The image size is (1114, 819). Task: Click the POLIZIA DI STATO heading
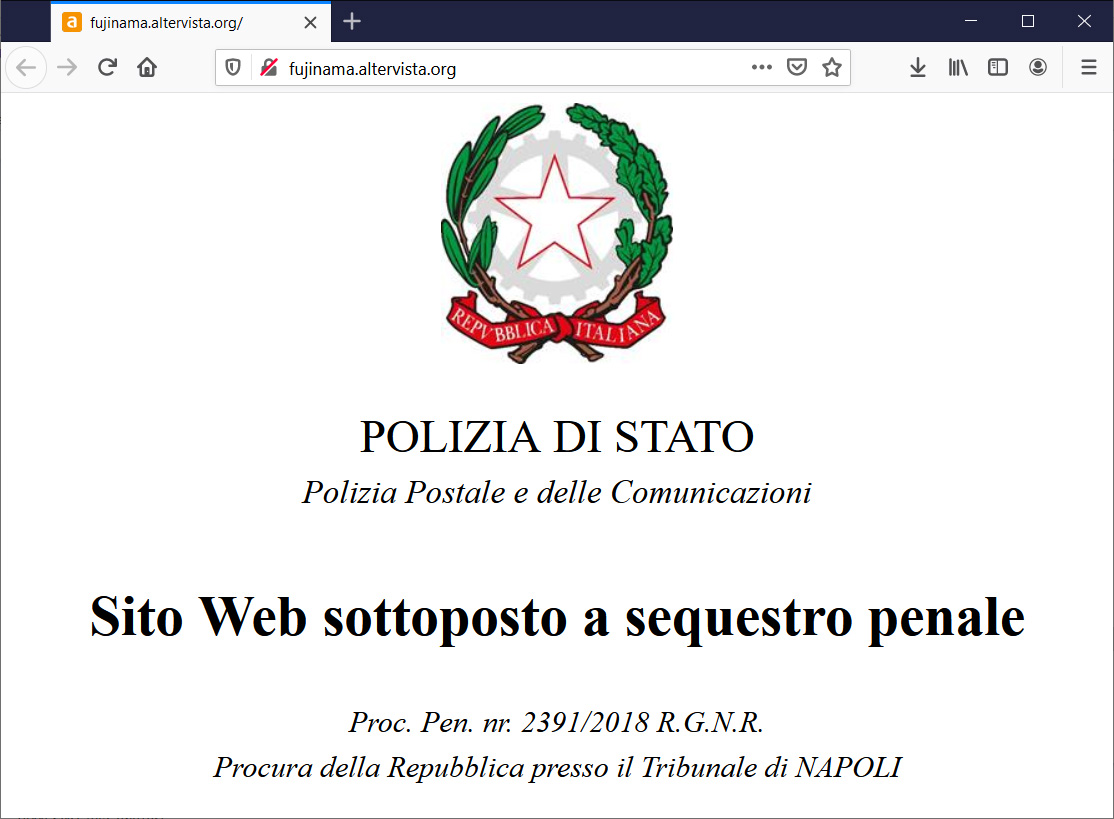point(557,436)
